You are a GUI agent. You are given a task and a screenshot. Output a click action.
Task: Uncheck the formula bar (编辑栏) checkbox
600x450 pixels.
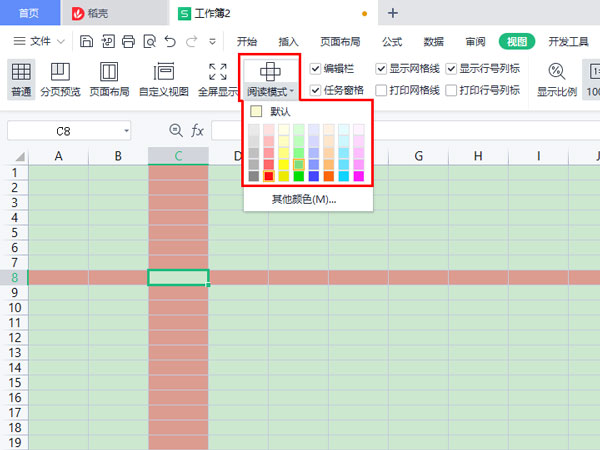(x=316, y=69)
